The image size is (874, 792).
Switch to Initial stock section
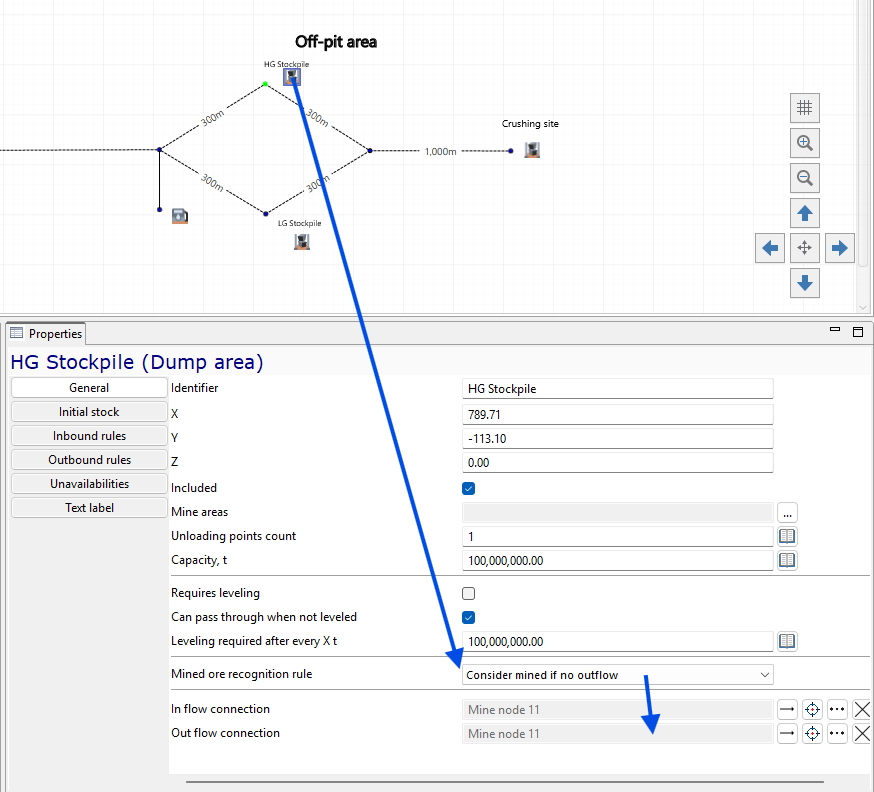[x=89, y=412]
